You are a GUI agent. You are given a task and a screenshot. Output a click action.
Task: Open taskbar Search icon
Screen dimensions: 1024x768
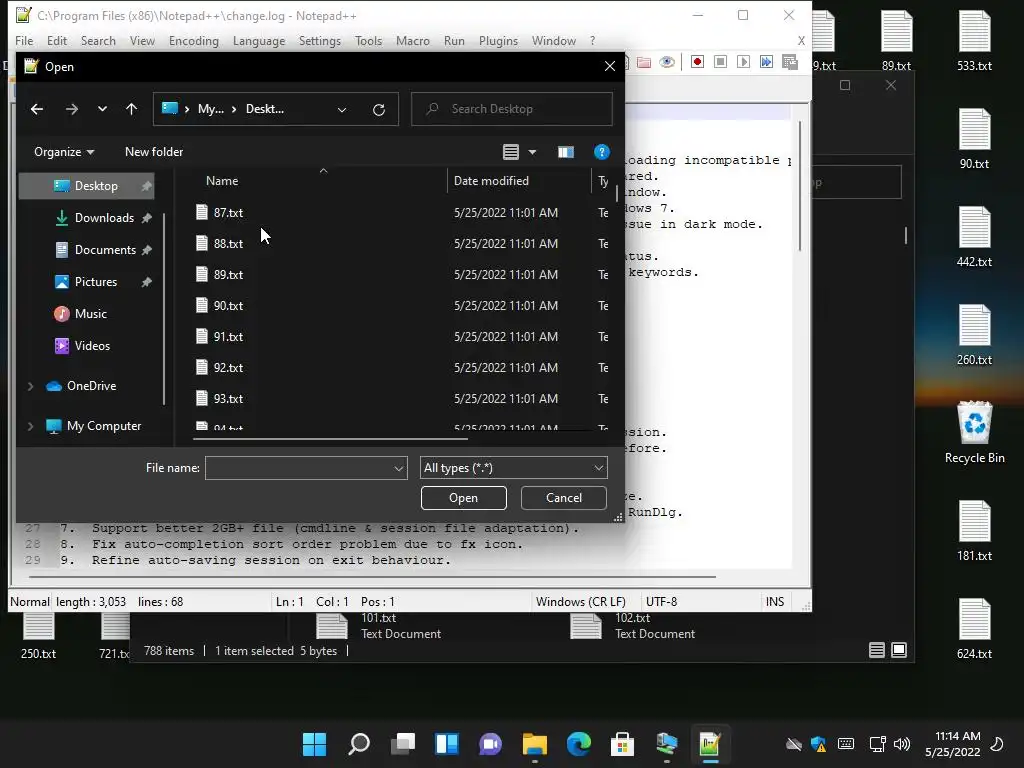pos(359,744)
